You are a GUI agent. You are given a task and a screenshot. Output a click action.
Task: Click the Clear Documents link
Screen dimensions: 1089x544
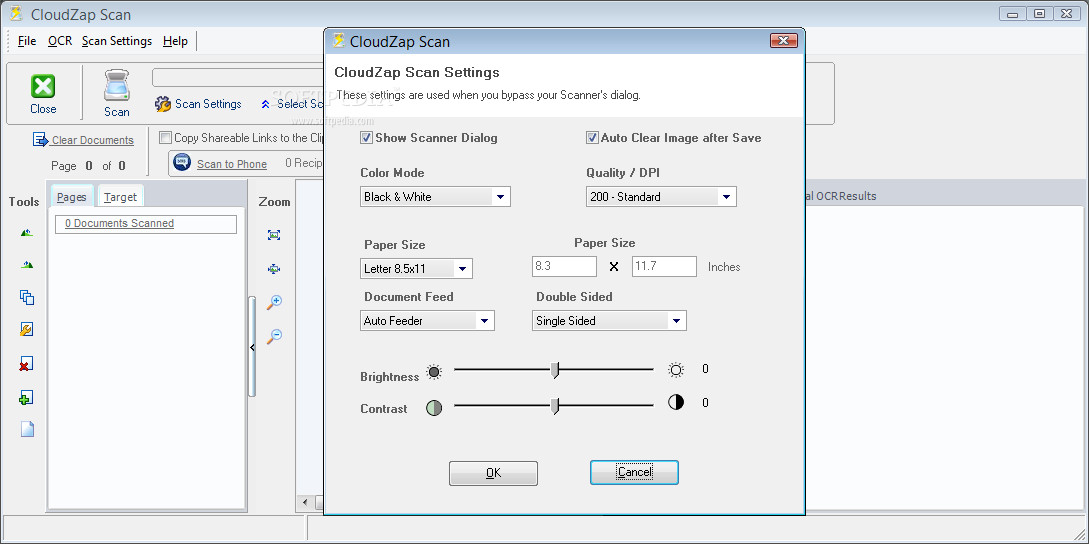point(93,140)
